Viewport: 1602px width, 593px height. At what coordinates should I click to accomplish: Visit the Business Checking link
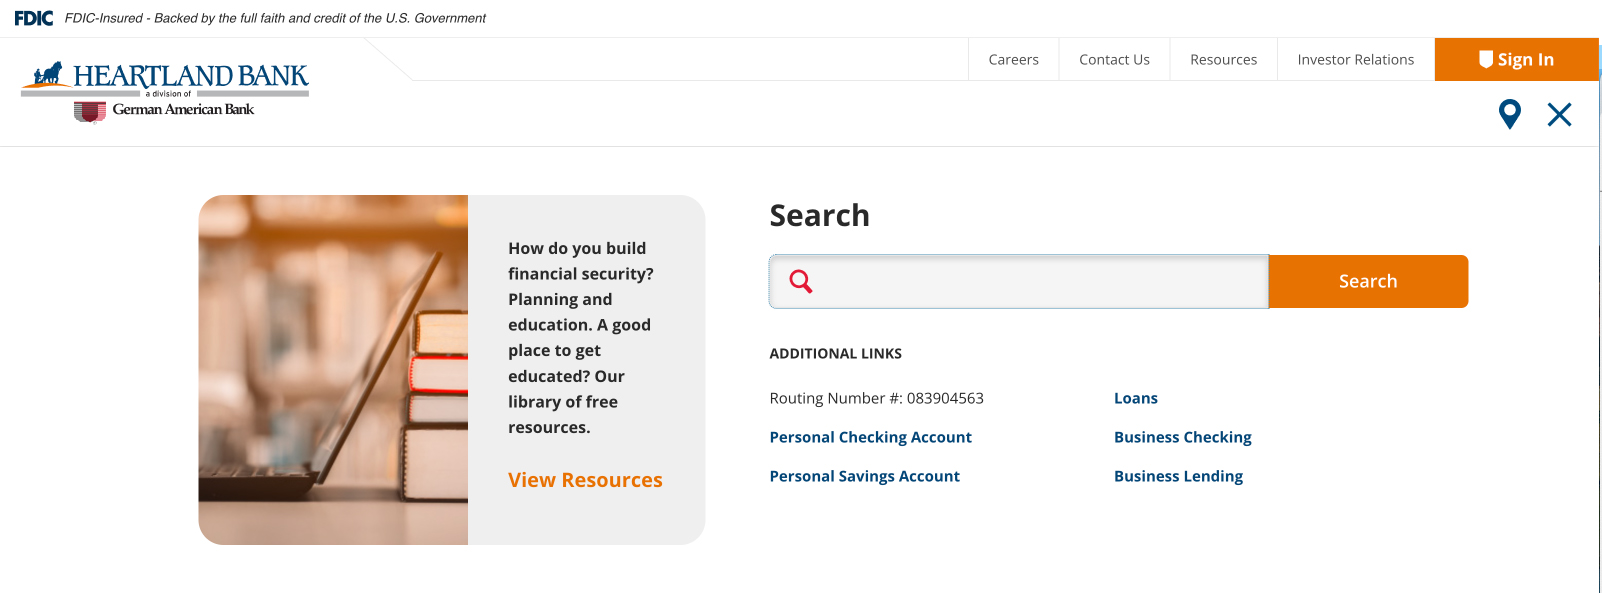(x=1182, y=437)
